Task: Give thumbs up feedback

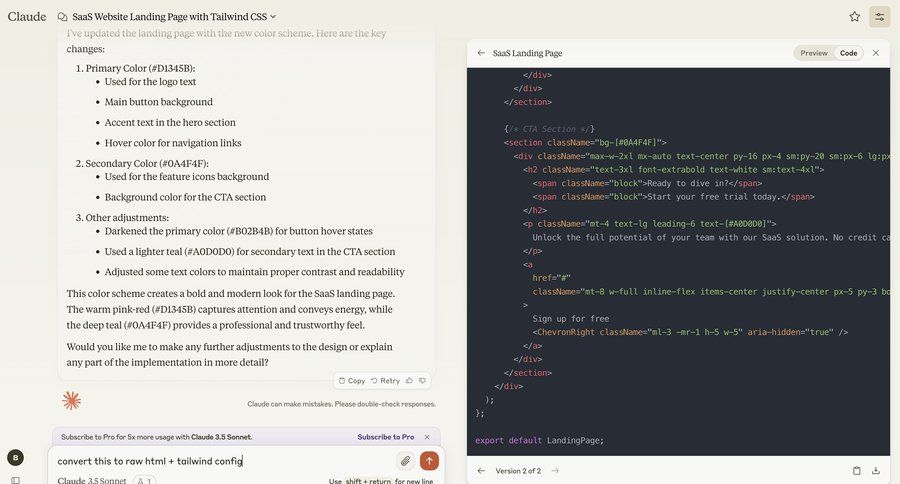Action: 409,381
